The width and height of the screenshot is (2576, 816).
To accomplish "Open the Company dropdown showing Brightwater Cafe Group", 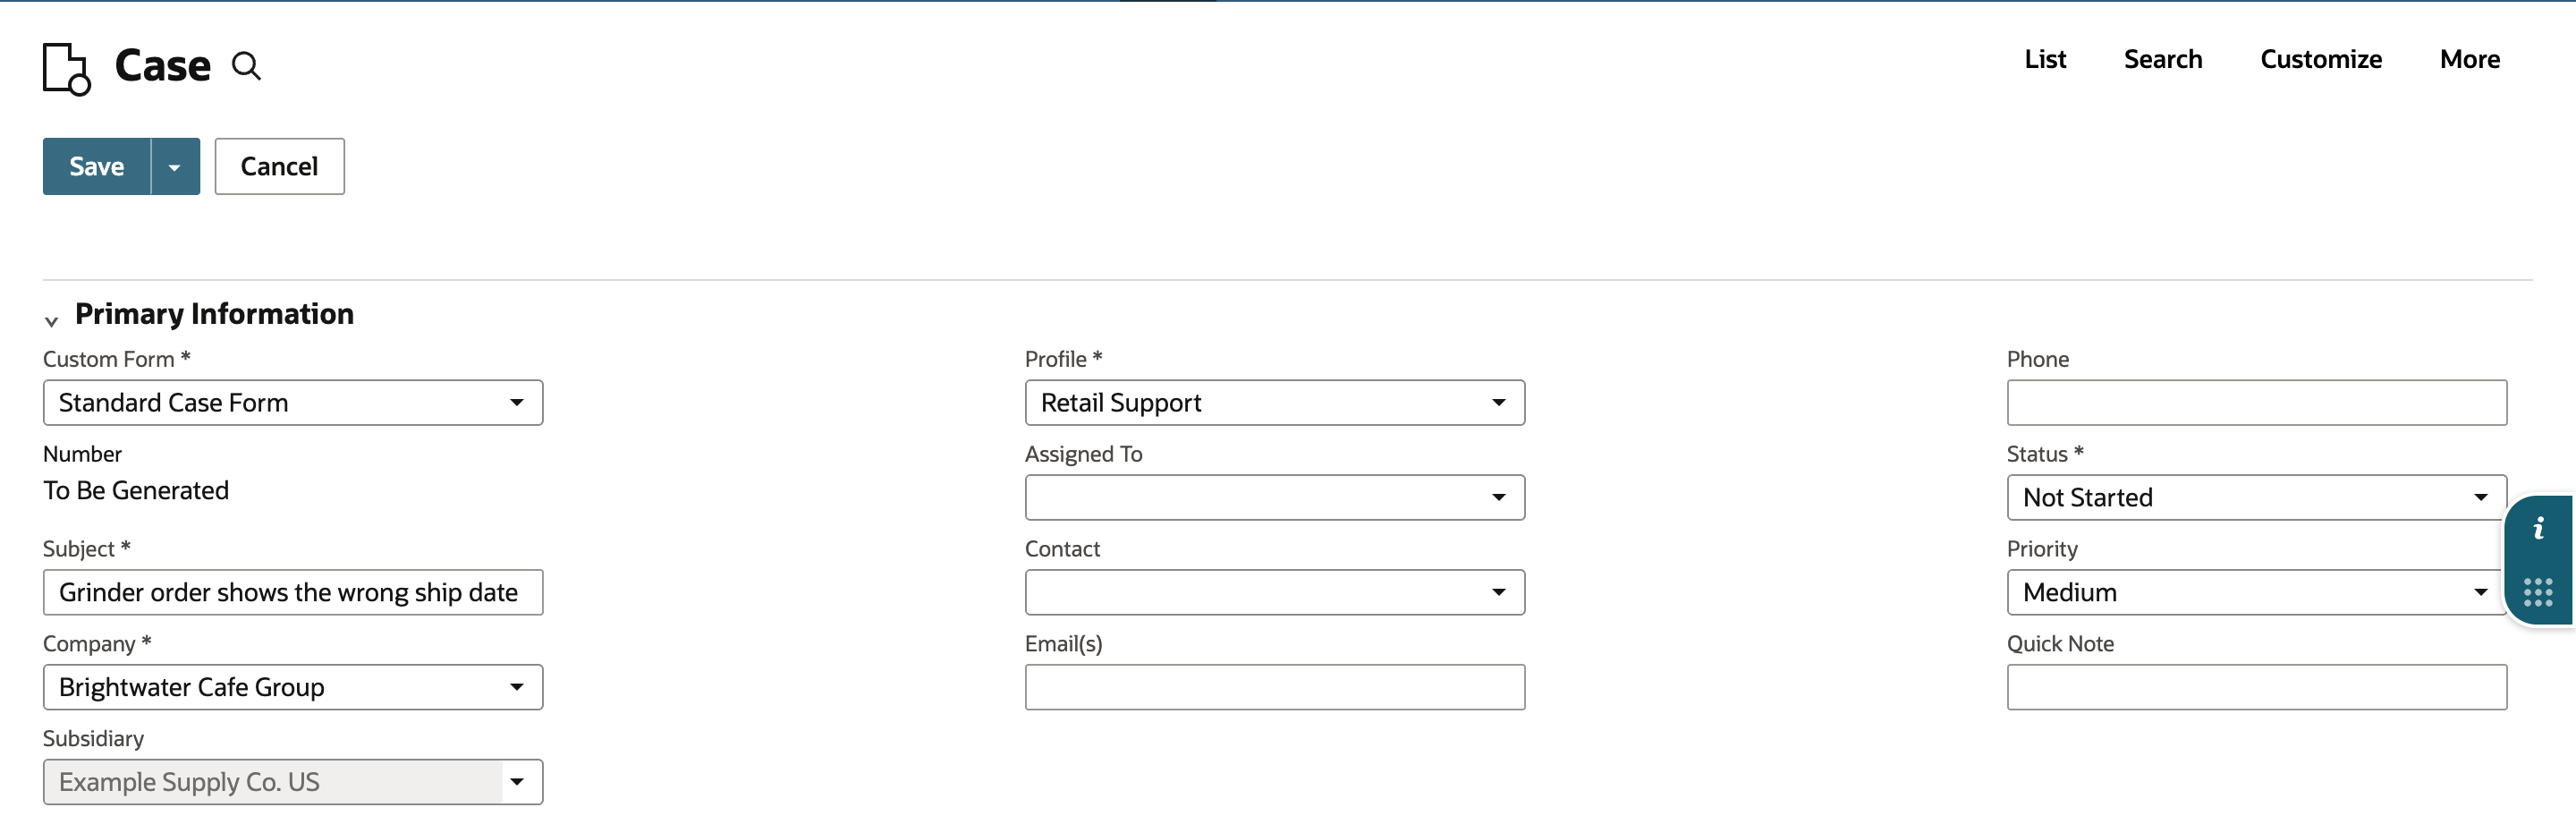I will (x=293, y=687).
